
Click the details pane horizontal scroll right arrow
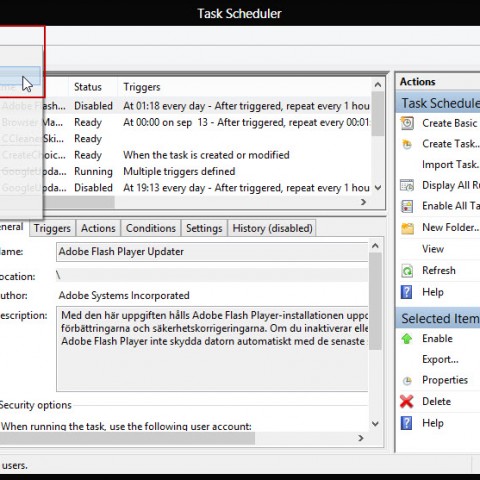tap(361, 438)
